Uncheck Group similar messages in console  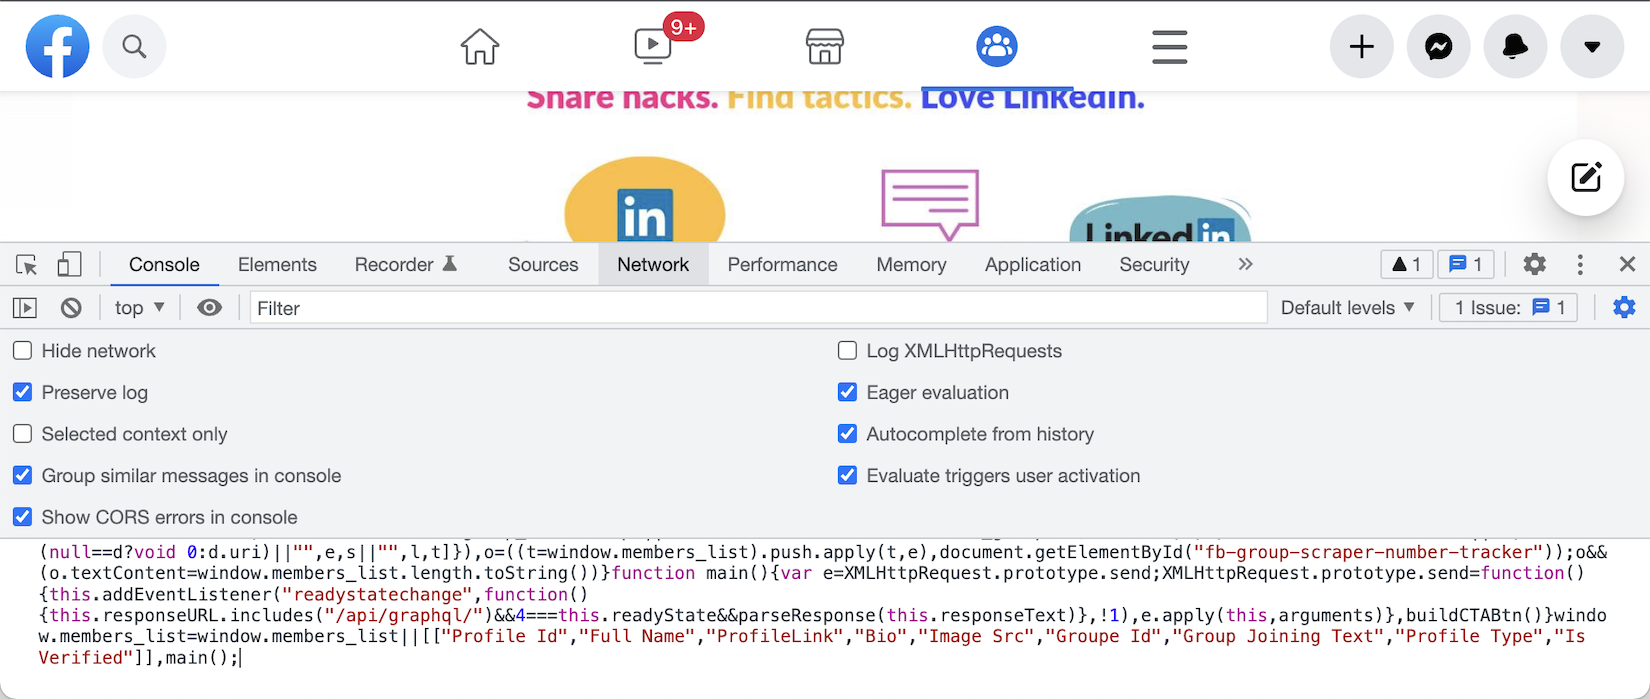(22, 476)
